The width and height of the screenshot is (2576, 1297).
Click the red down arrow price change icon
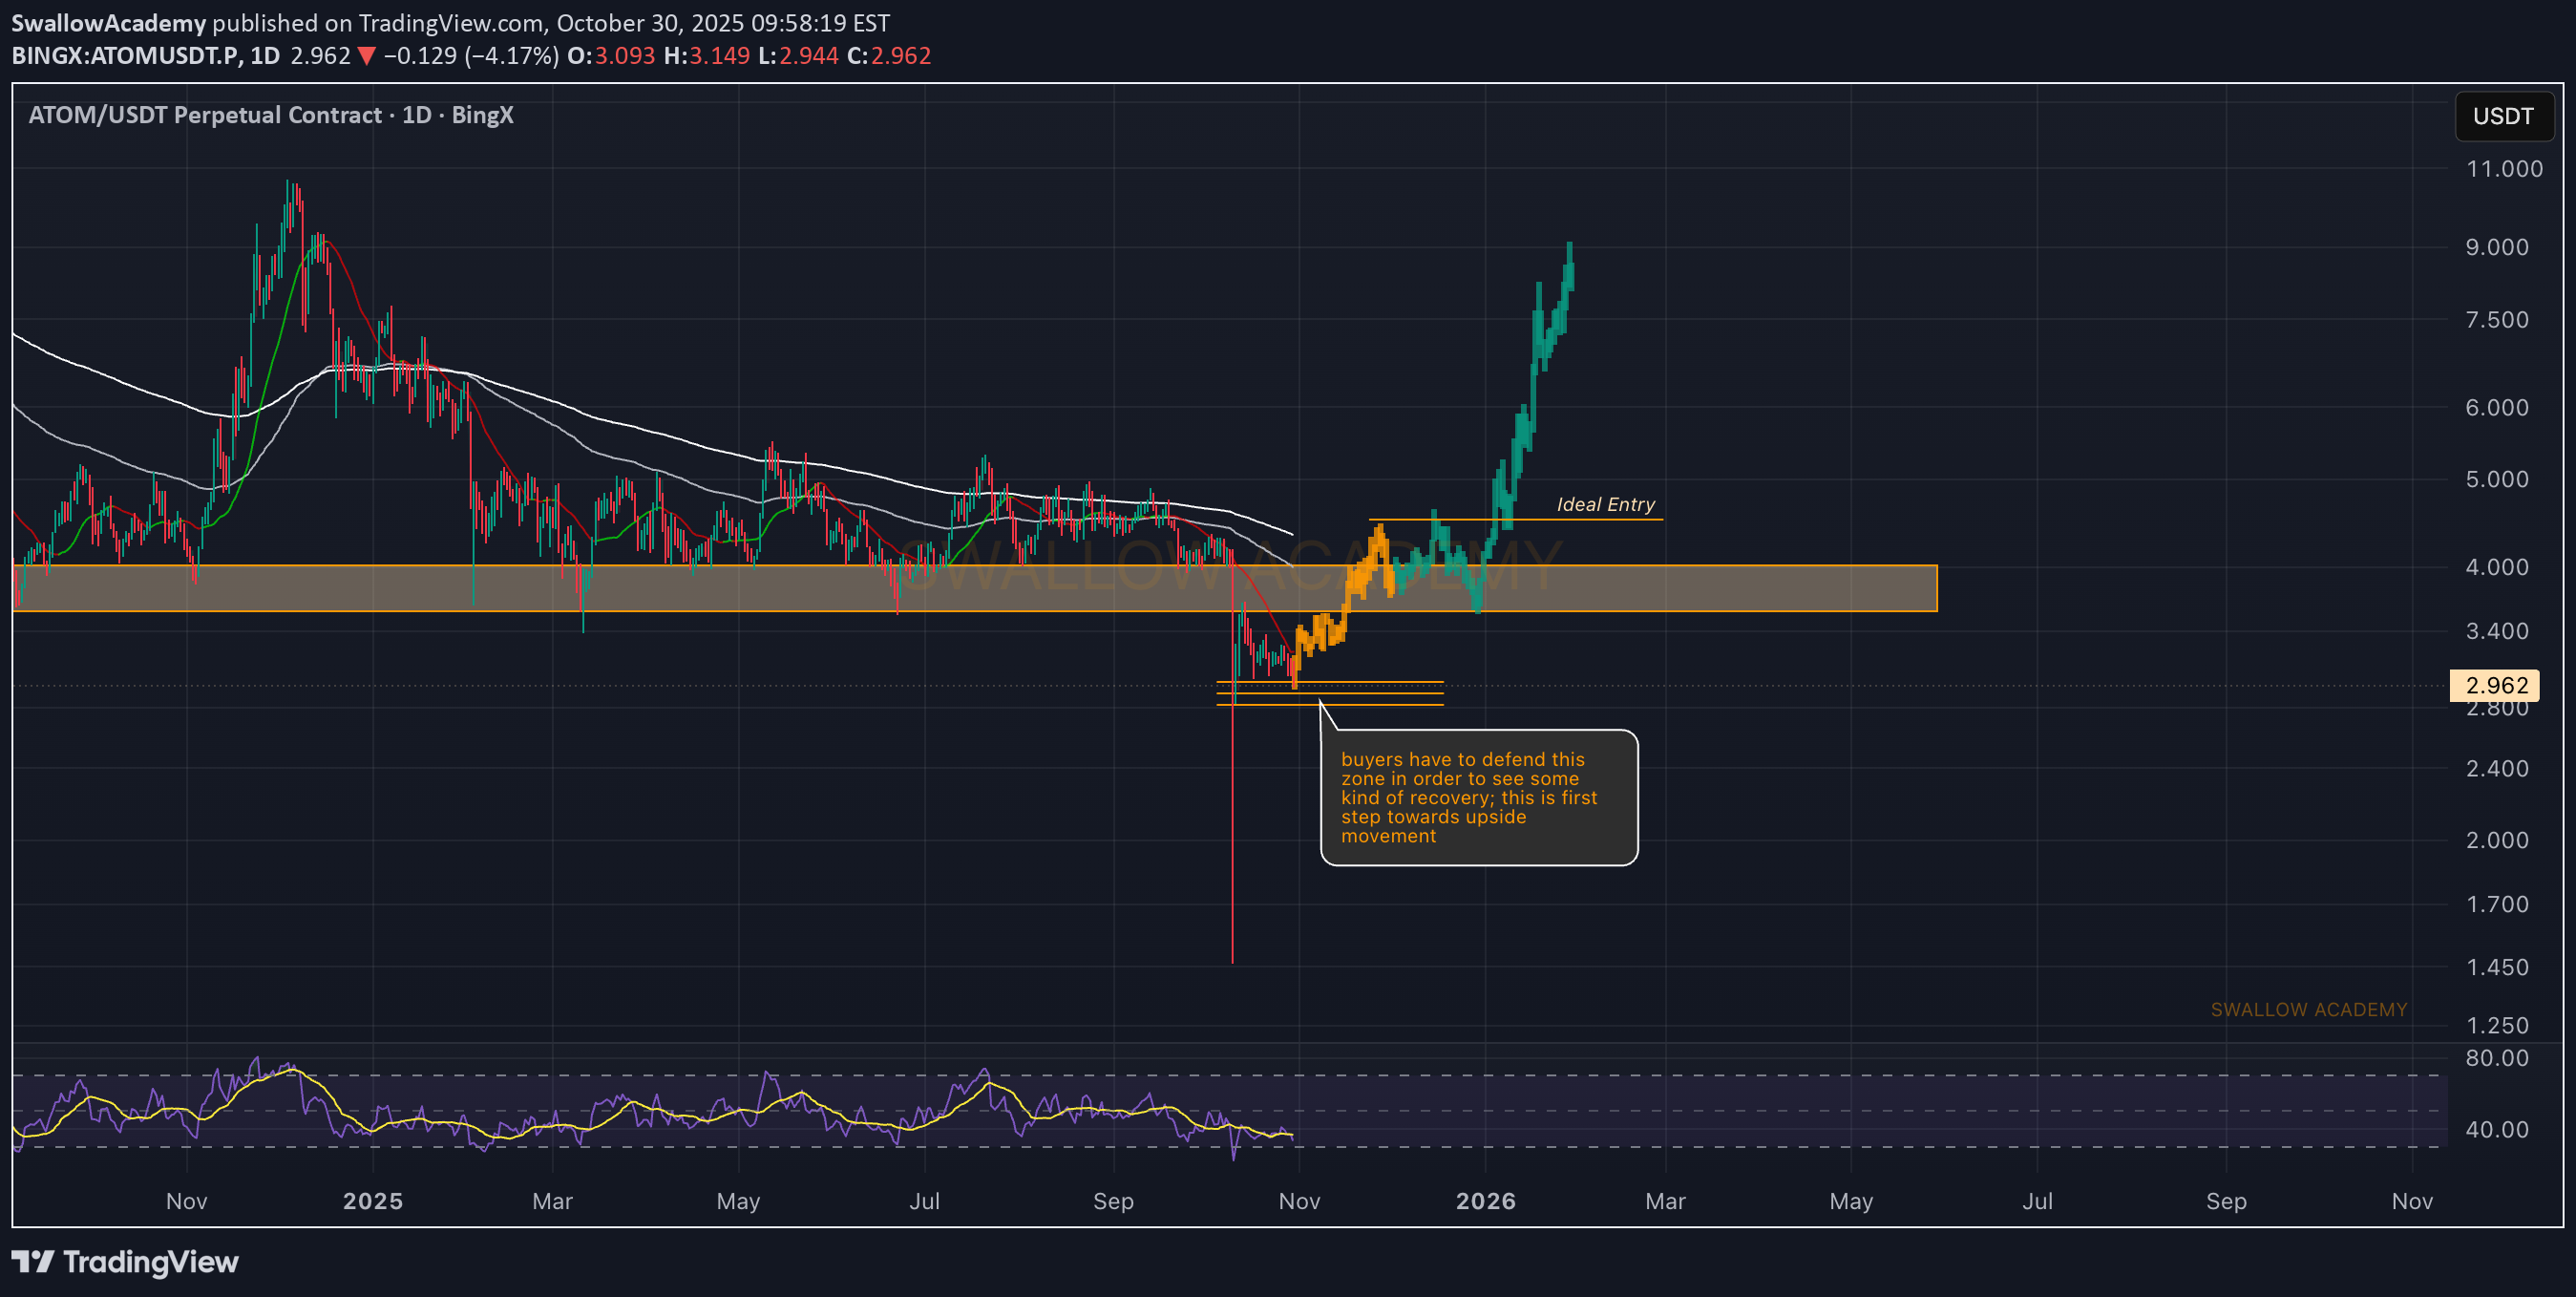[x=366, y=56]
